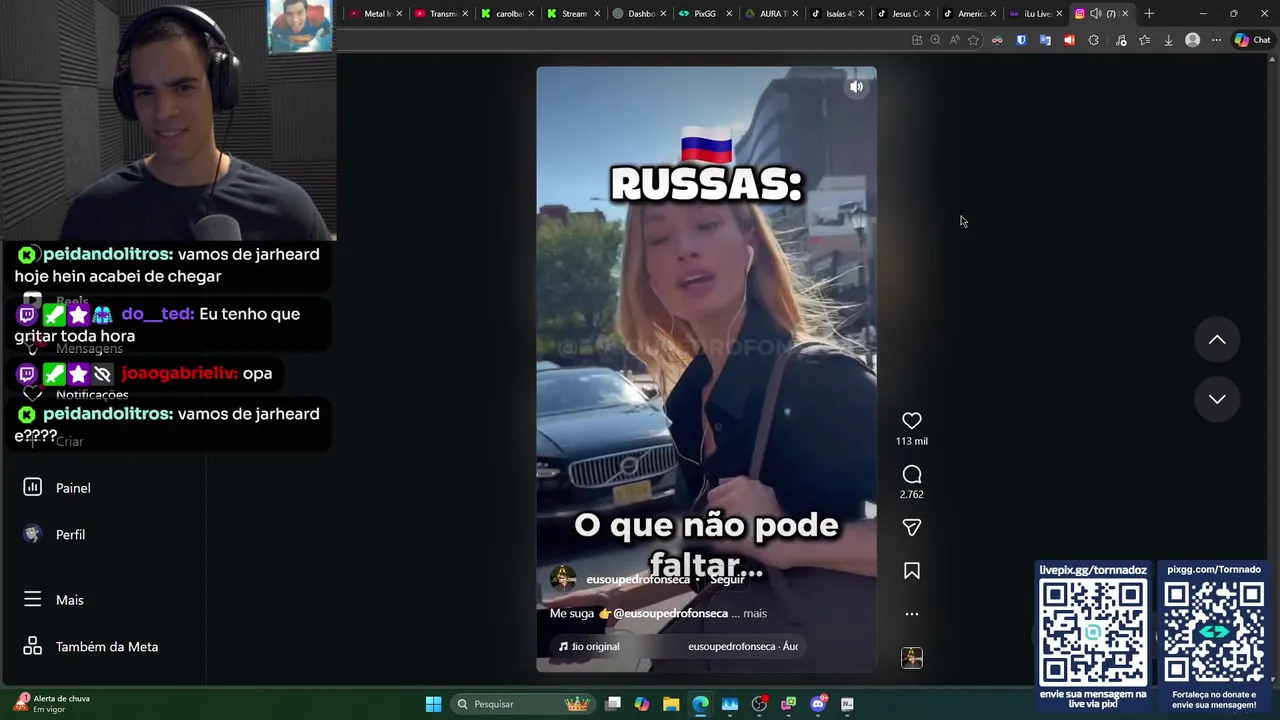Open the Alerta de chuva weather widget

(51, 704)
